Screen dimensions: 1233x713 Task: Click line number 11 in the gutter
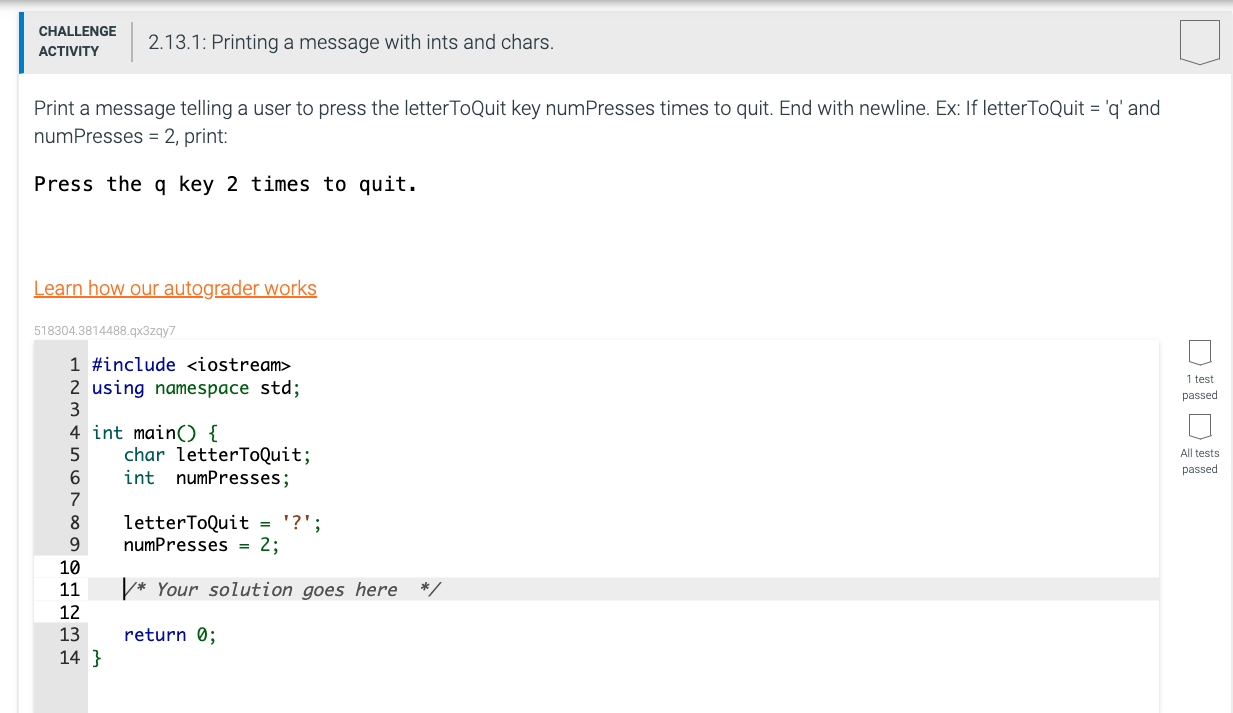coord(70,589)
